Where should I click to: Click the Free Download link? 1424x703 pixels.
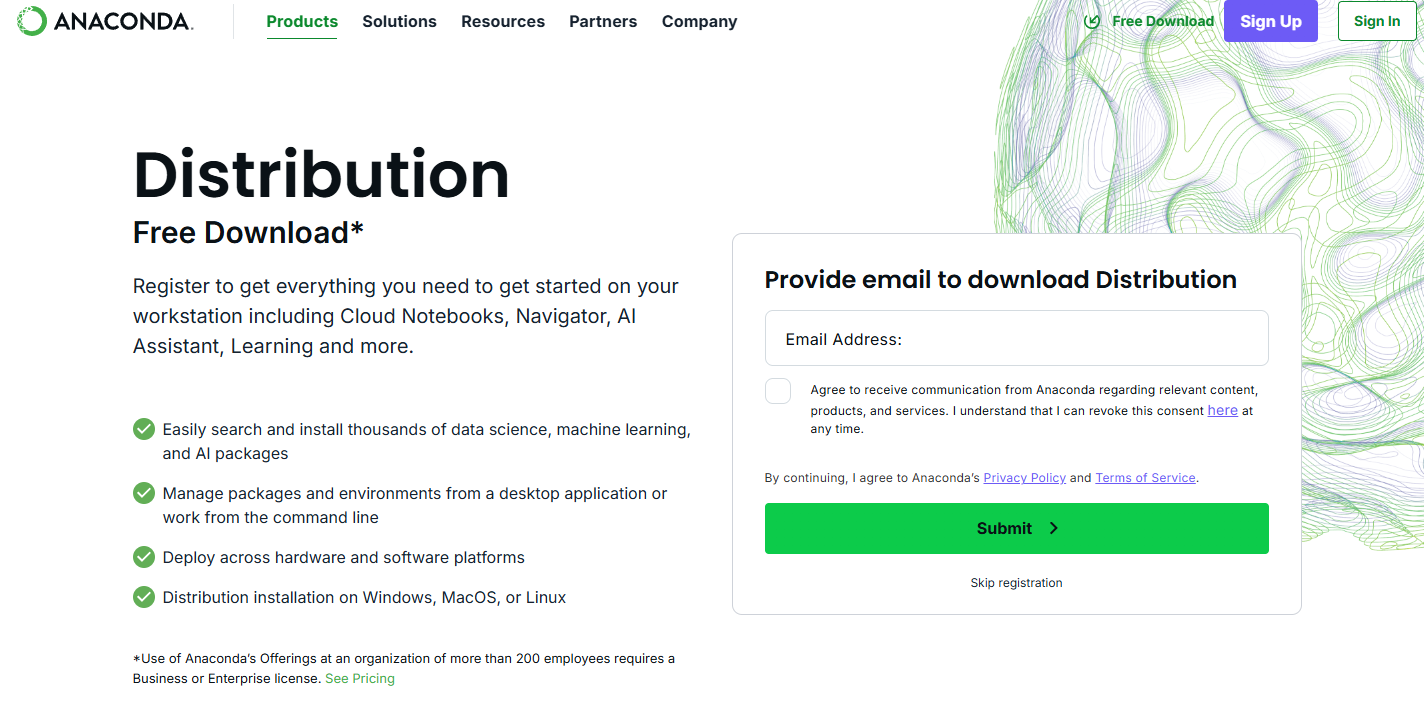tap(1162, 21)
